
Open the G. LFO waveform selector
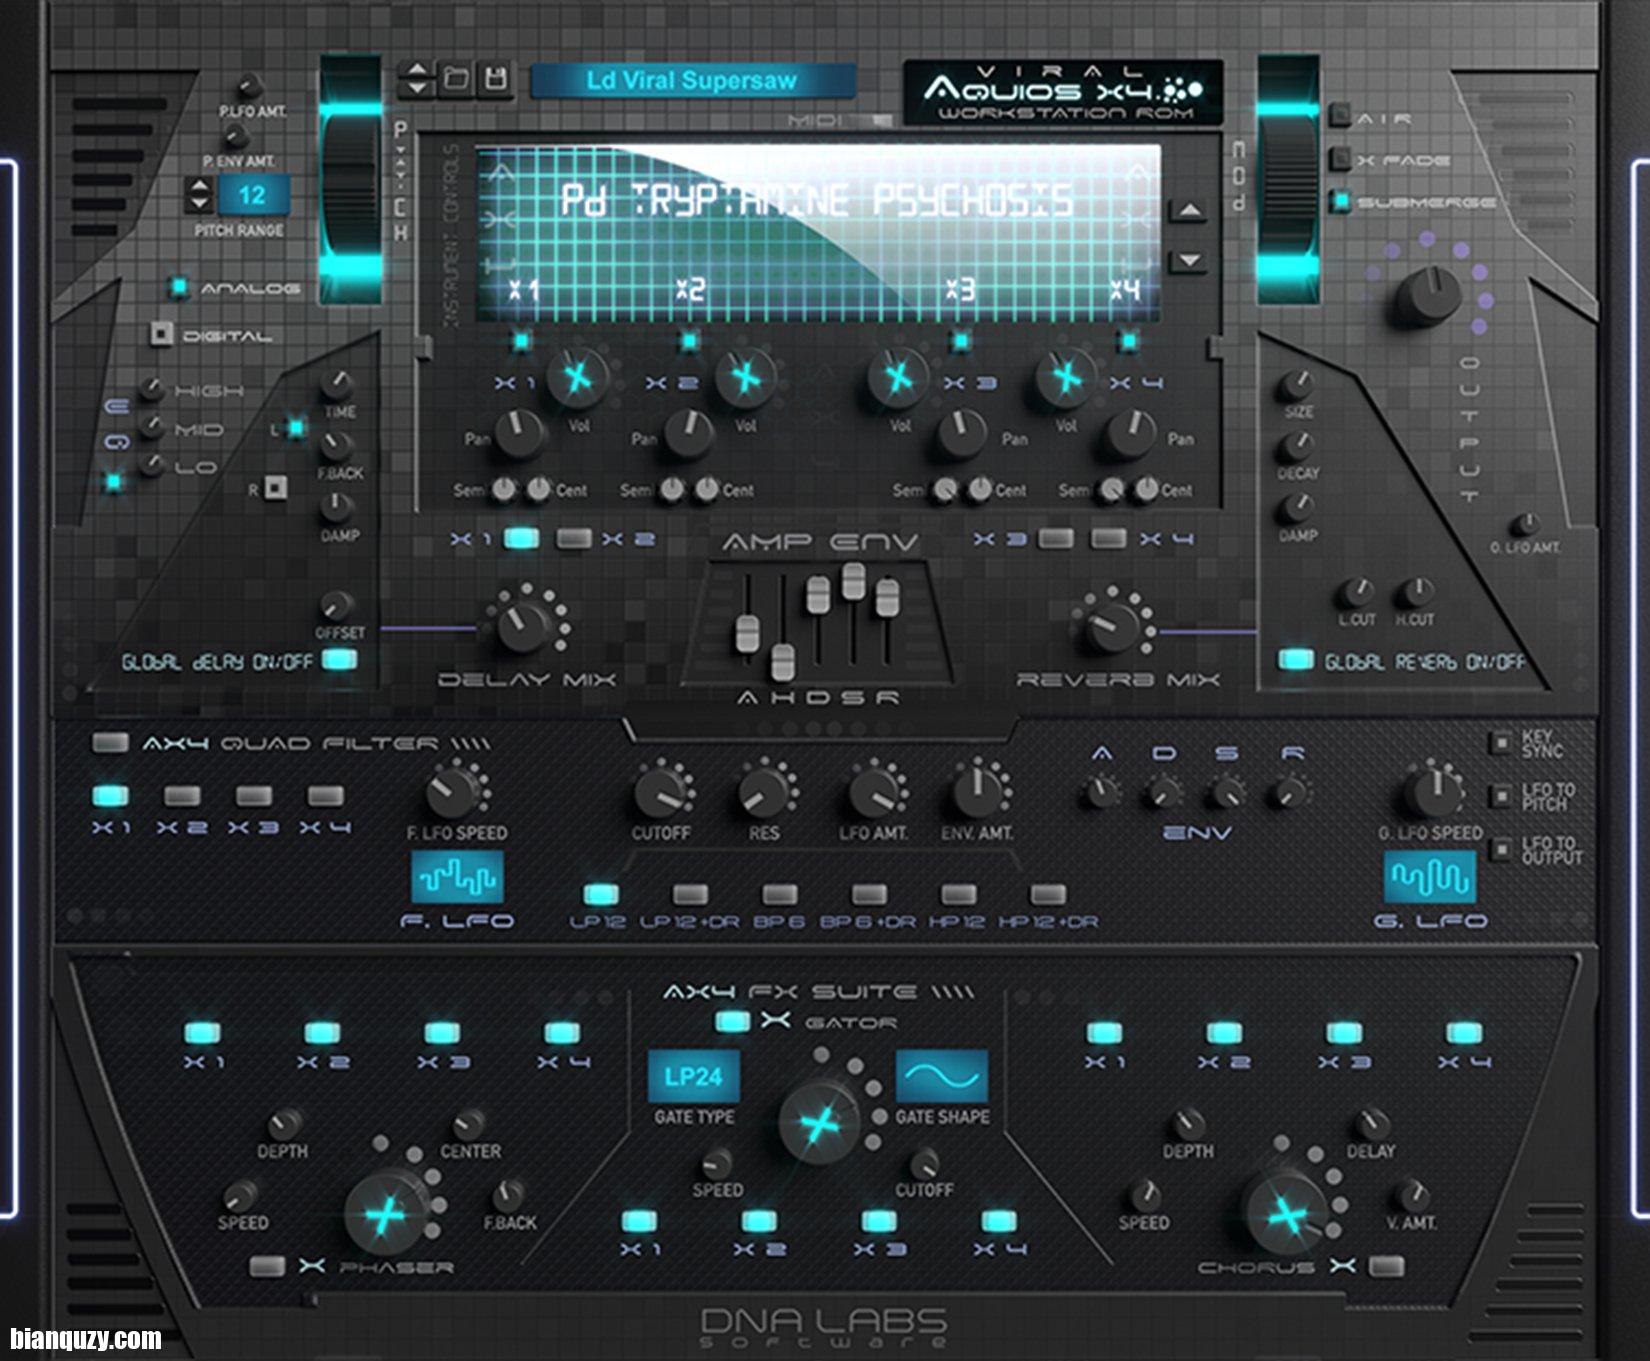coord(1430,877)
